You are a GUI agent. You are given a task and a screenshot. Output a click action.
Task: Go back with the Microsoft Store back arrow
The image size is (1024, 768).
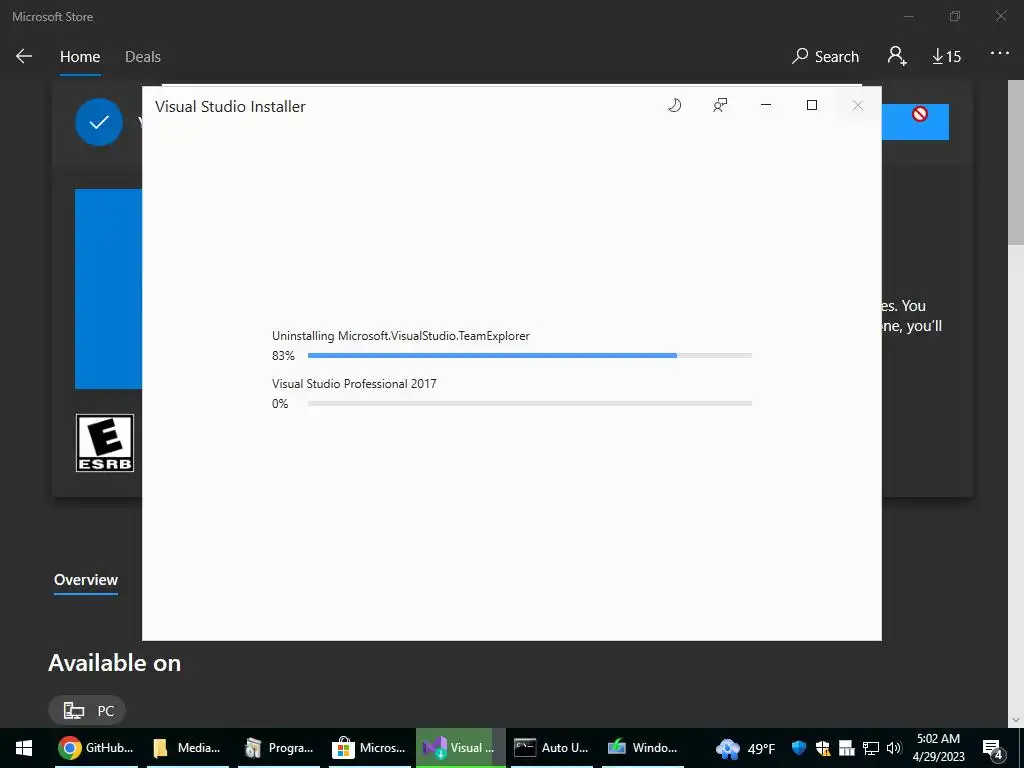coord(24,56)
